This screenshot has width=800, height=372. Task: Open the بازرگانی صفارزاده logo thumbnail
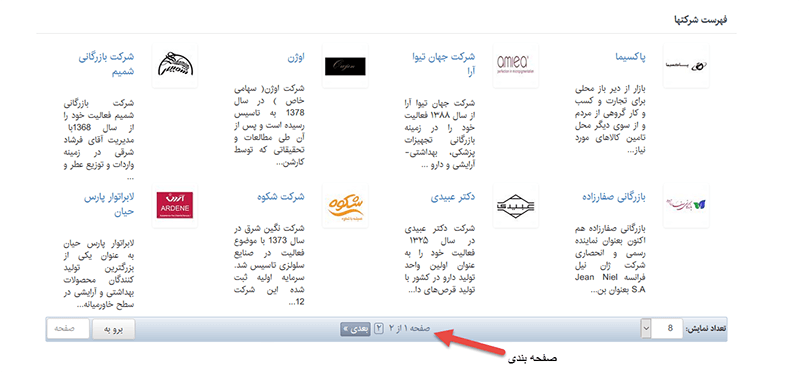(686, 206)
